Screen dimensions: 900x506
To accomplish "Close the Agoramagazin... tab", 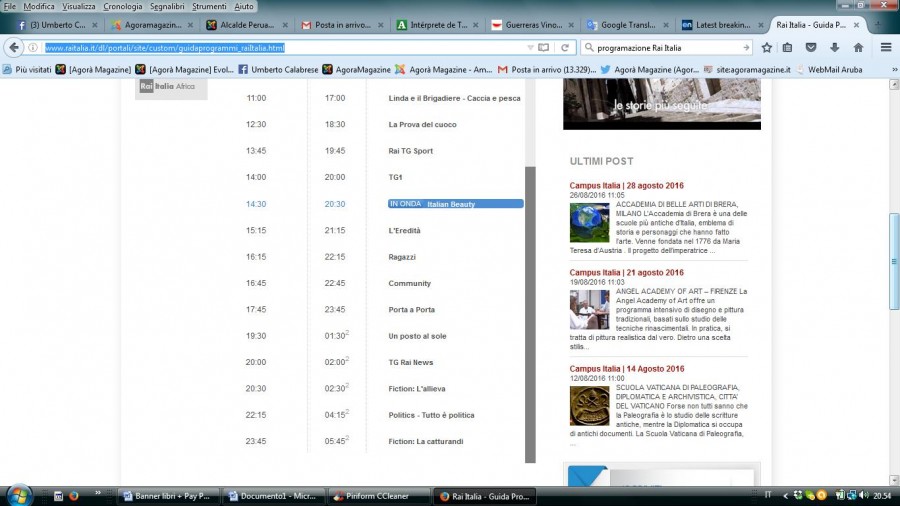I will click(x=190, y=25).
